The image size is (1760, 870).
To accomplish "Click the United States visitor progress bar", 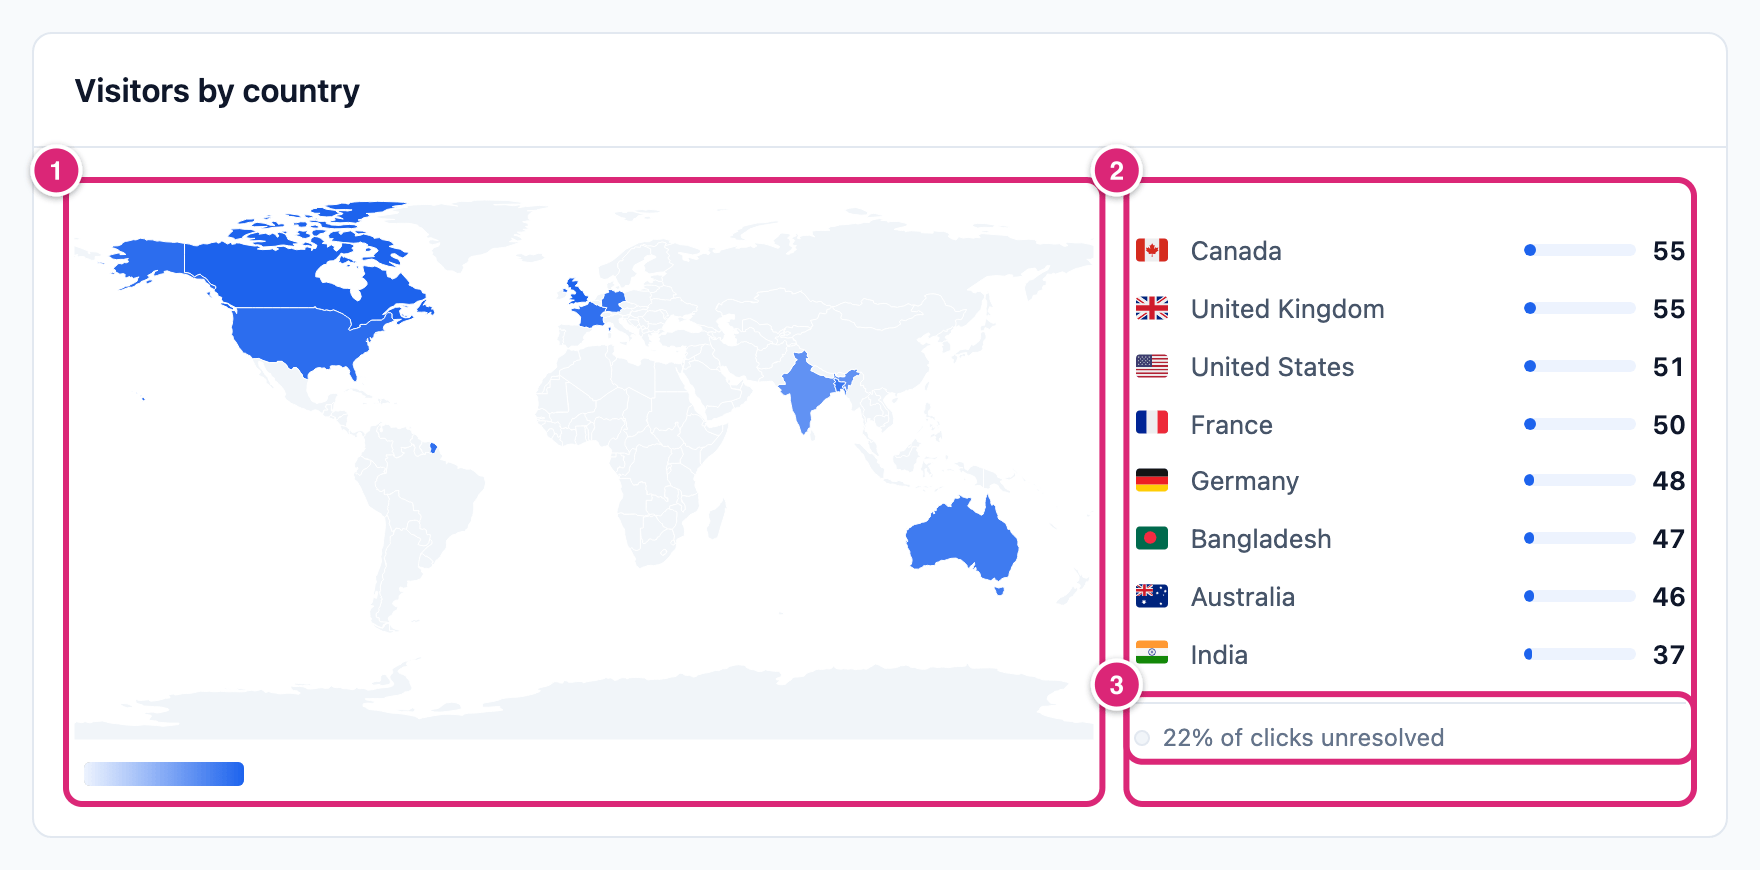I will [1580, 366].
